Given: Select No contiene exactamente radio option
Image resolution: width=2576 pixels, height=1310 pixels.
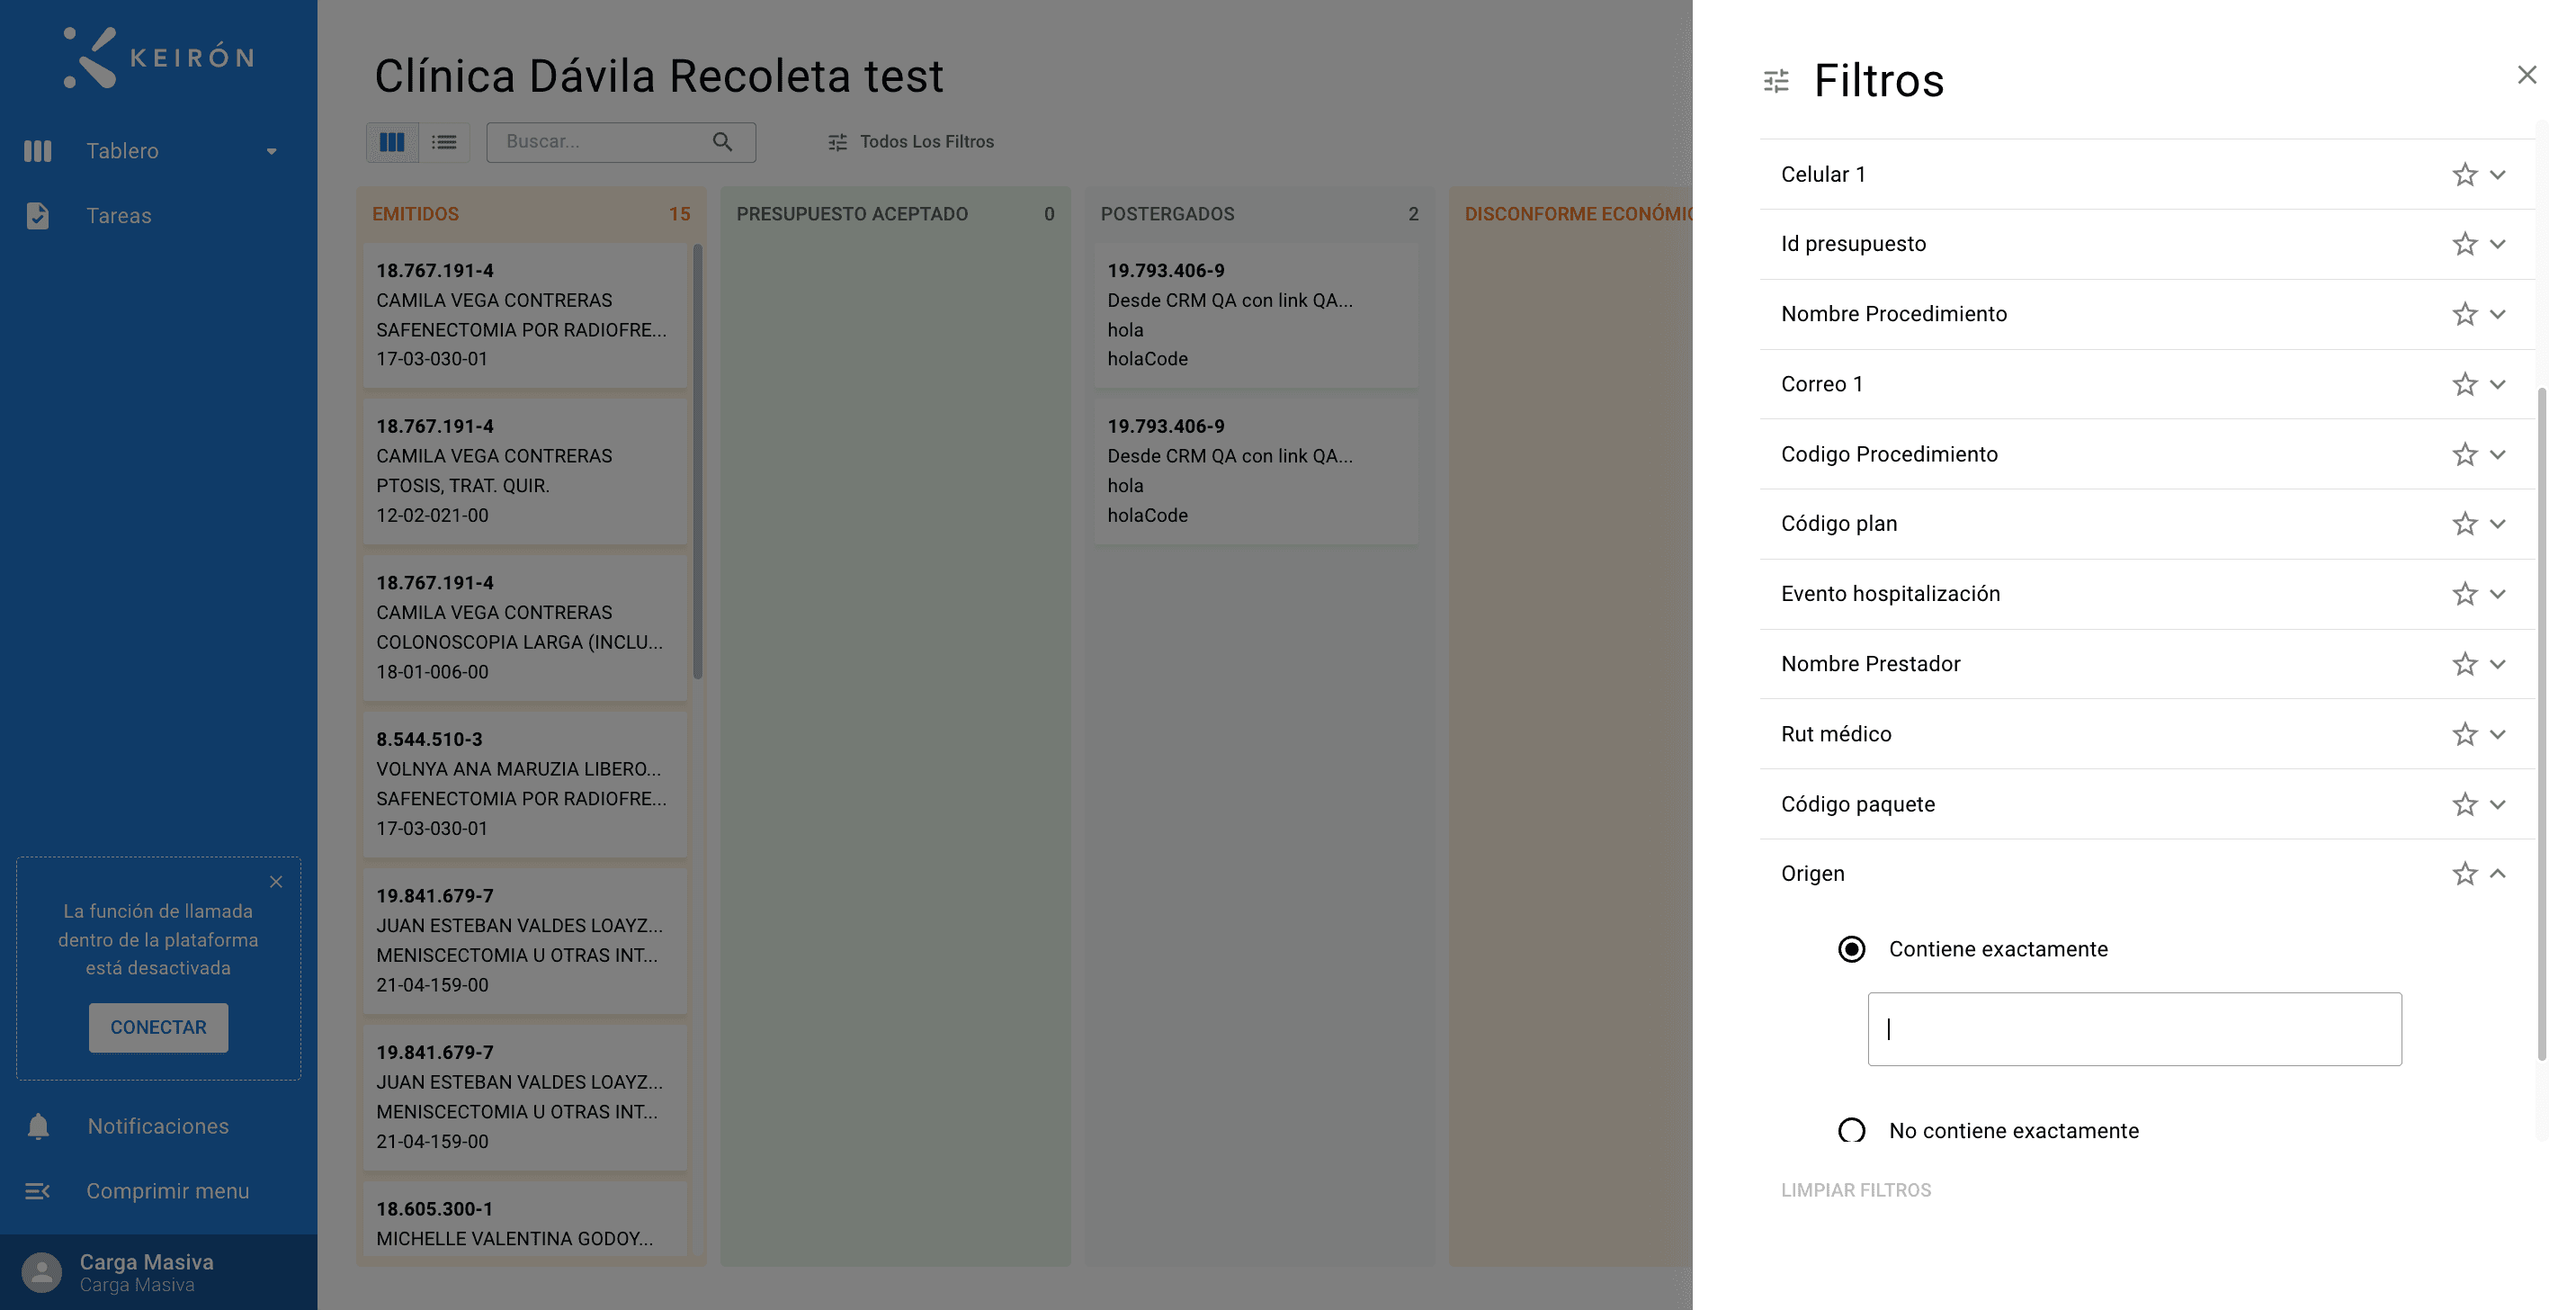Looking at the screenshot, I should tap(1852, 1130).
